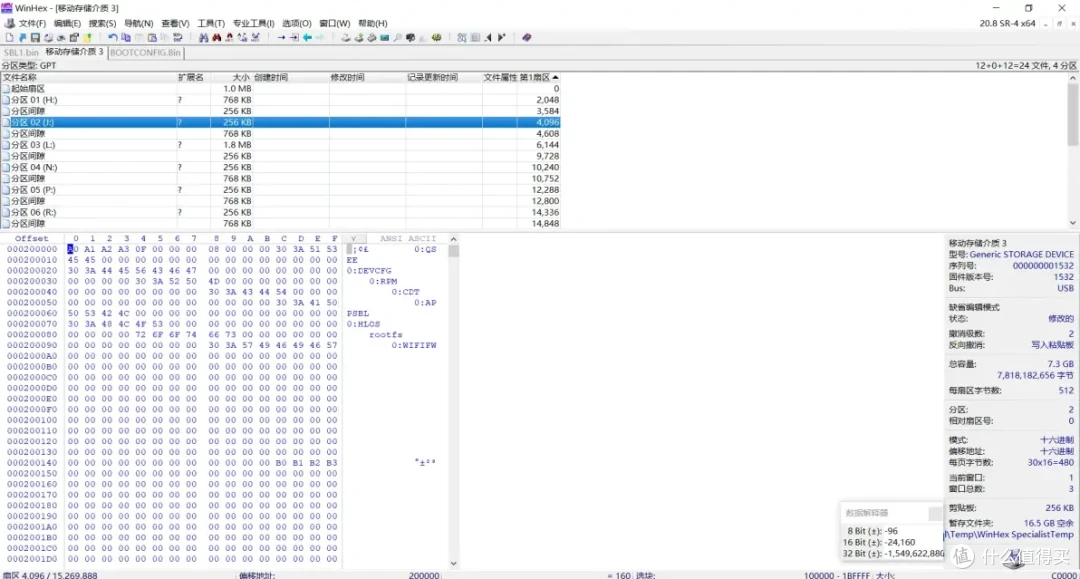
Task: Click the partition list vertical scrollbar
Action: [x=1074, y=150]
